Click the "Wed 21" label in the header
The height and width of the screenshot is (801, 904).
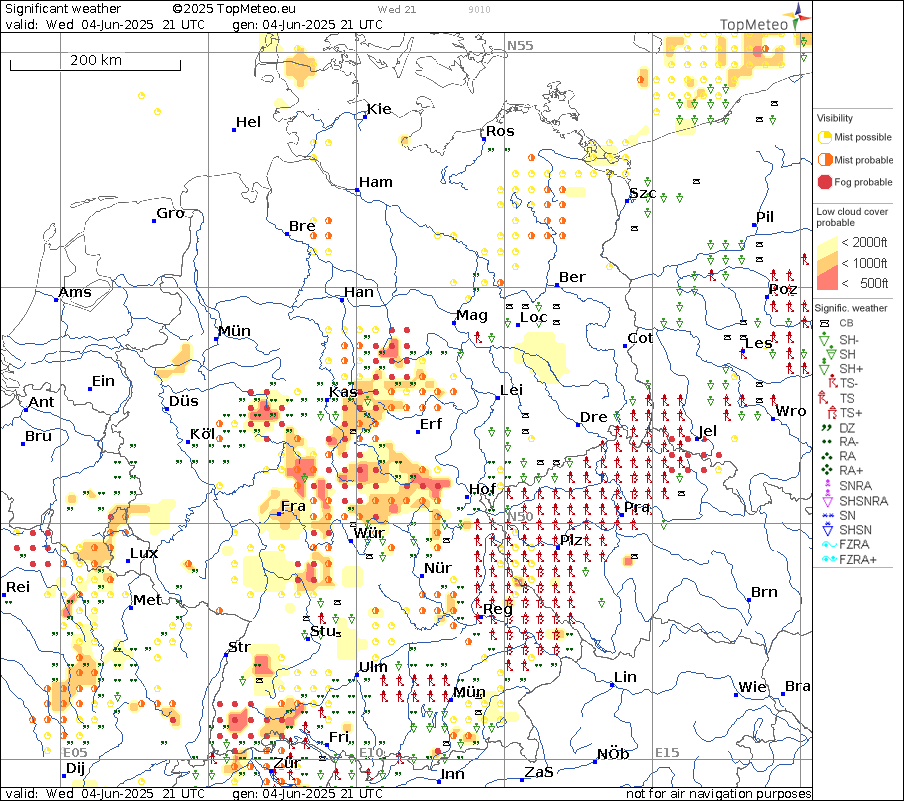point(397,9)
